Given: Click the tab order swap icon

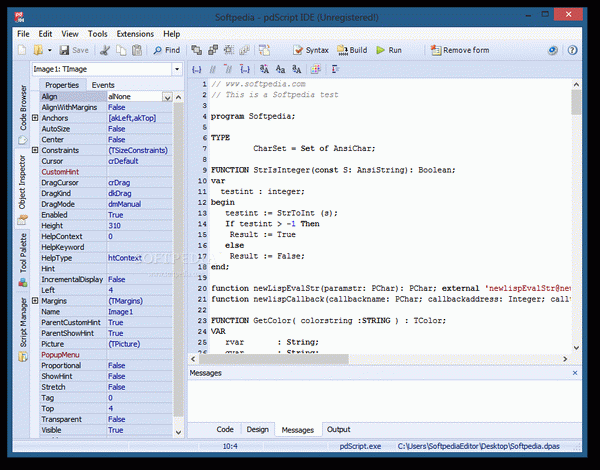Looking at the screenshot, I should pyautogui.click(x=264, y=50).
